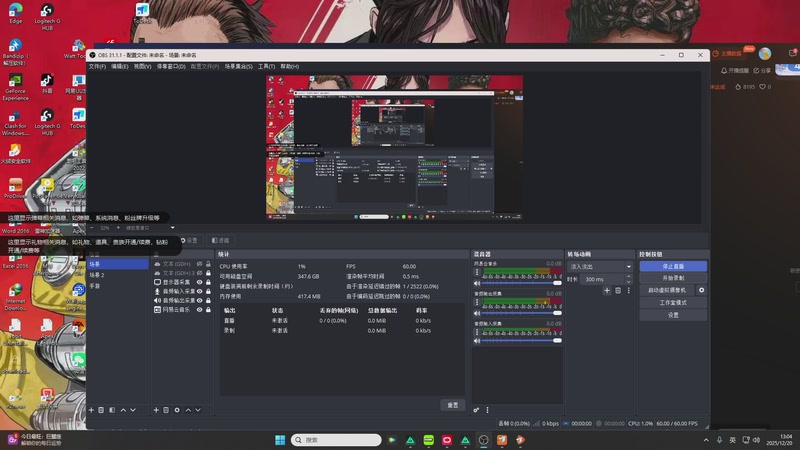Open OBS app in Windows taskbar

484,440
